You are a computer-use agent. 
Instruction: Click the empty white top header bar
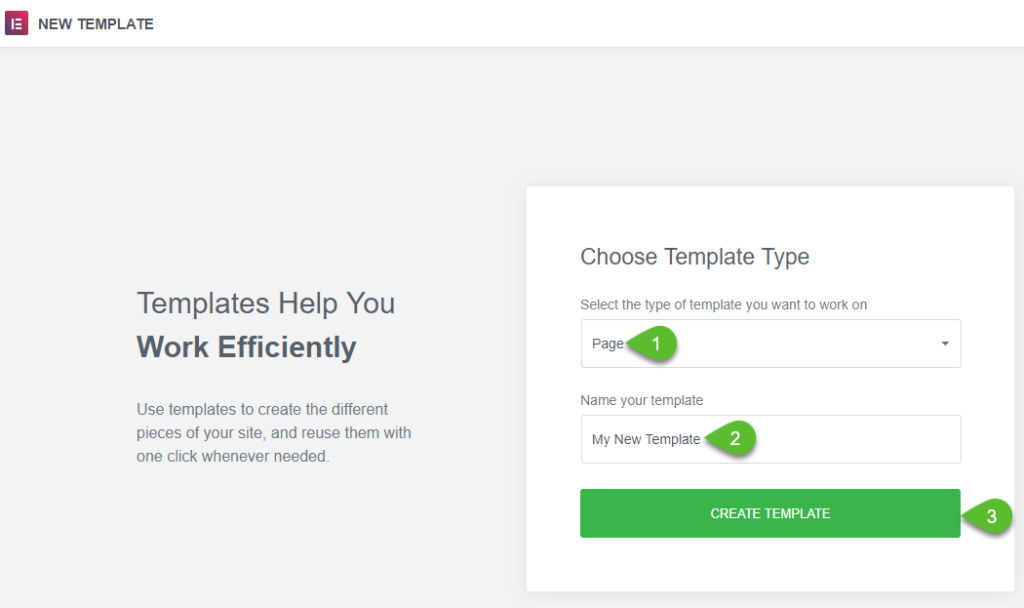[588, 24]
